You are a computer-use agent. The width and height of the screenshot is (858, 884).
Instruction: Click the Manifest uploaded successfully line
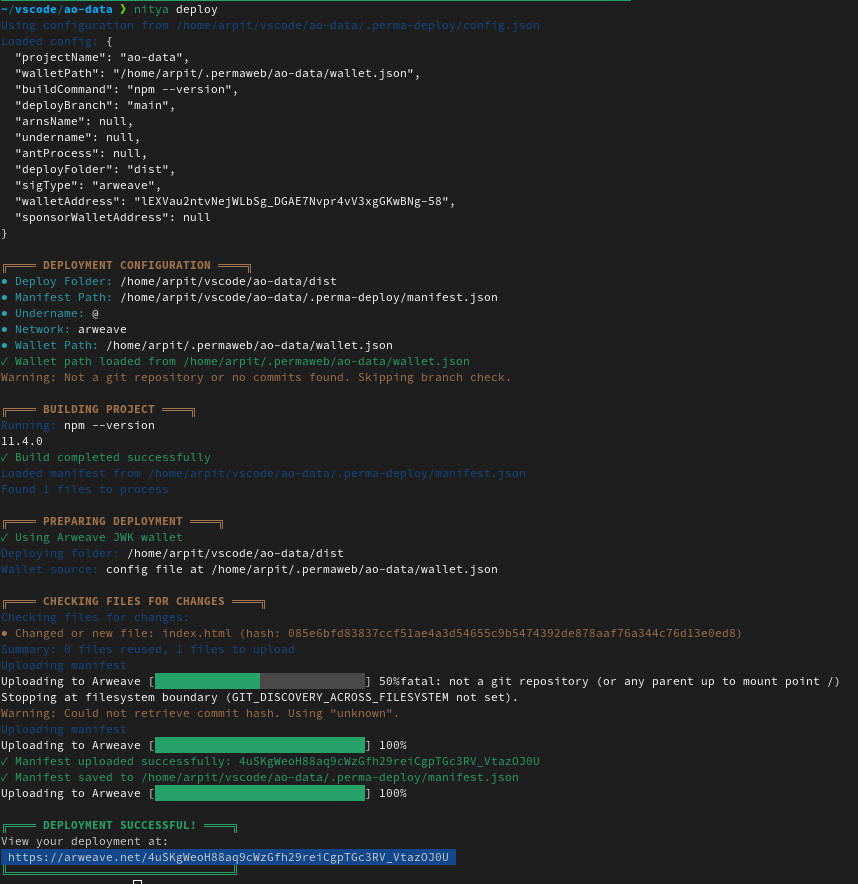271,761
